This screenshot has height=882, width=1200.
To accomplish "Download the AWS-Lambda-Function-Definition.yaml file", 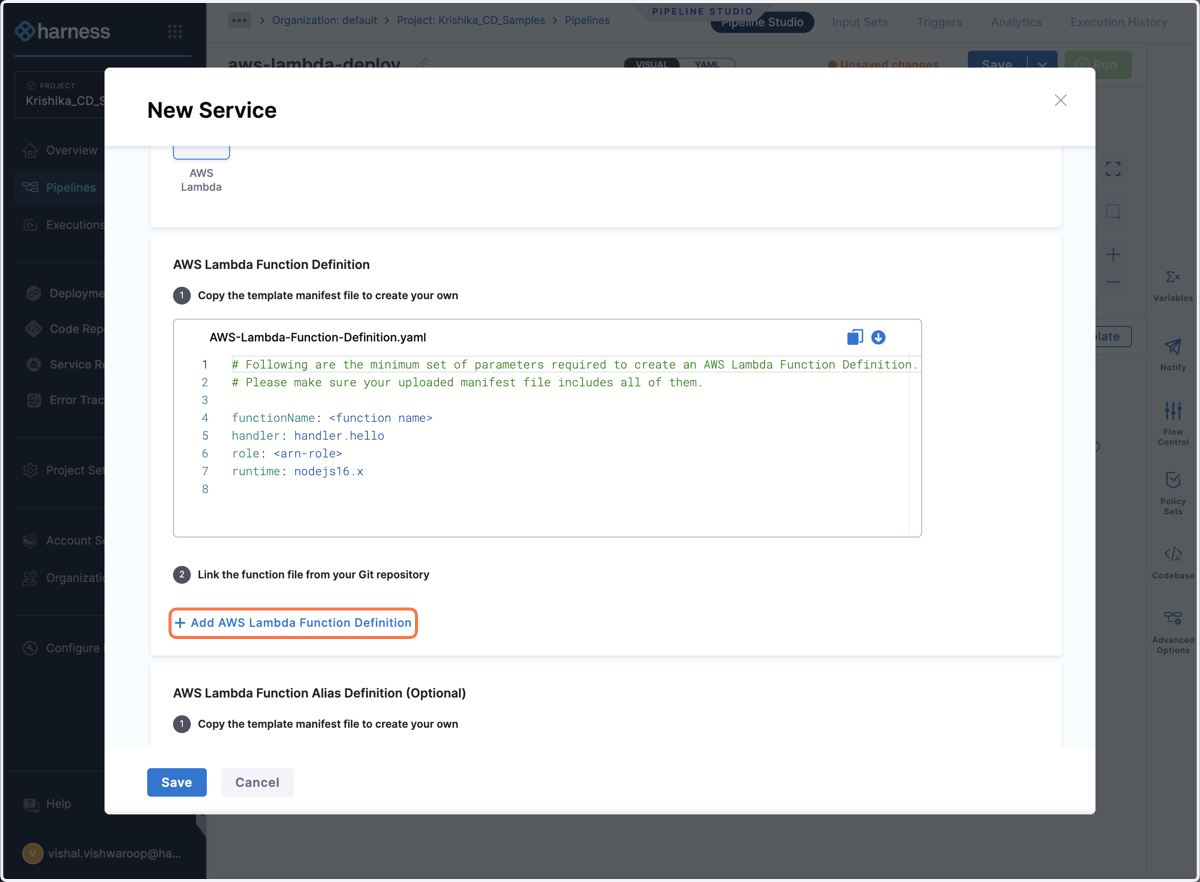I will [x=878, y=337].
